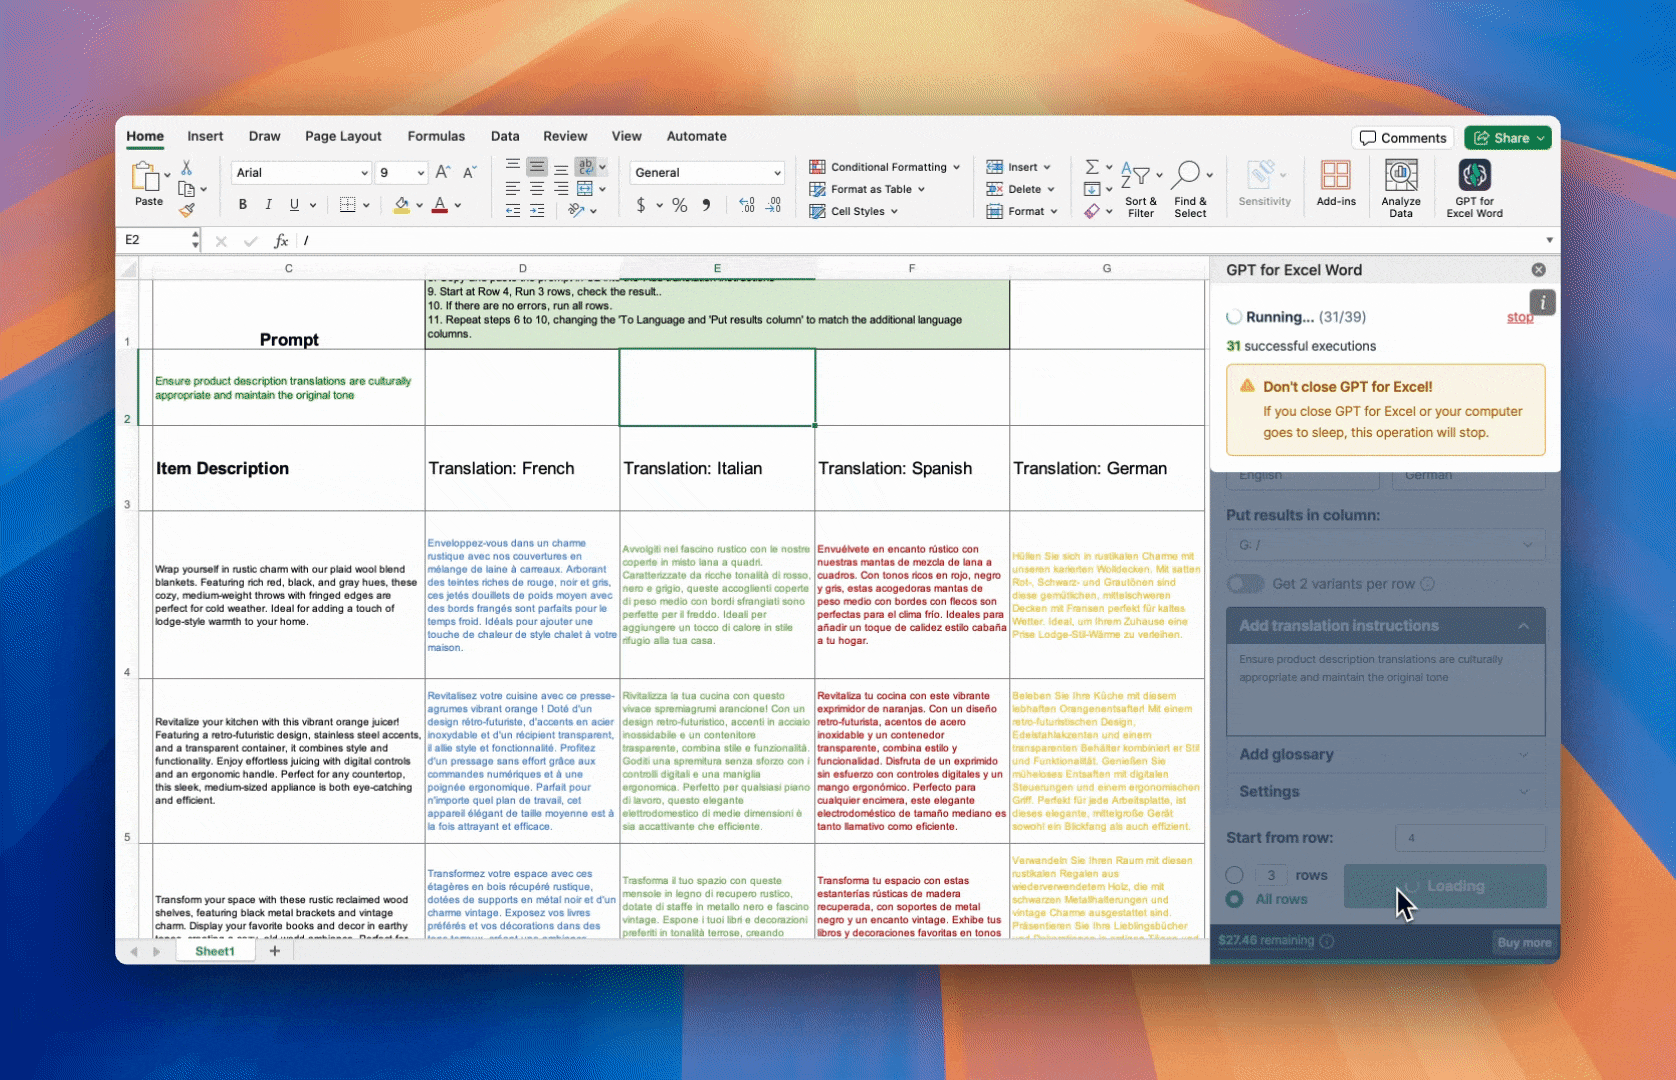Stop the running GPT operation
The image size is (1676, 1080).
(x=1520, y=317)
